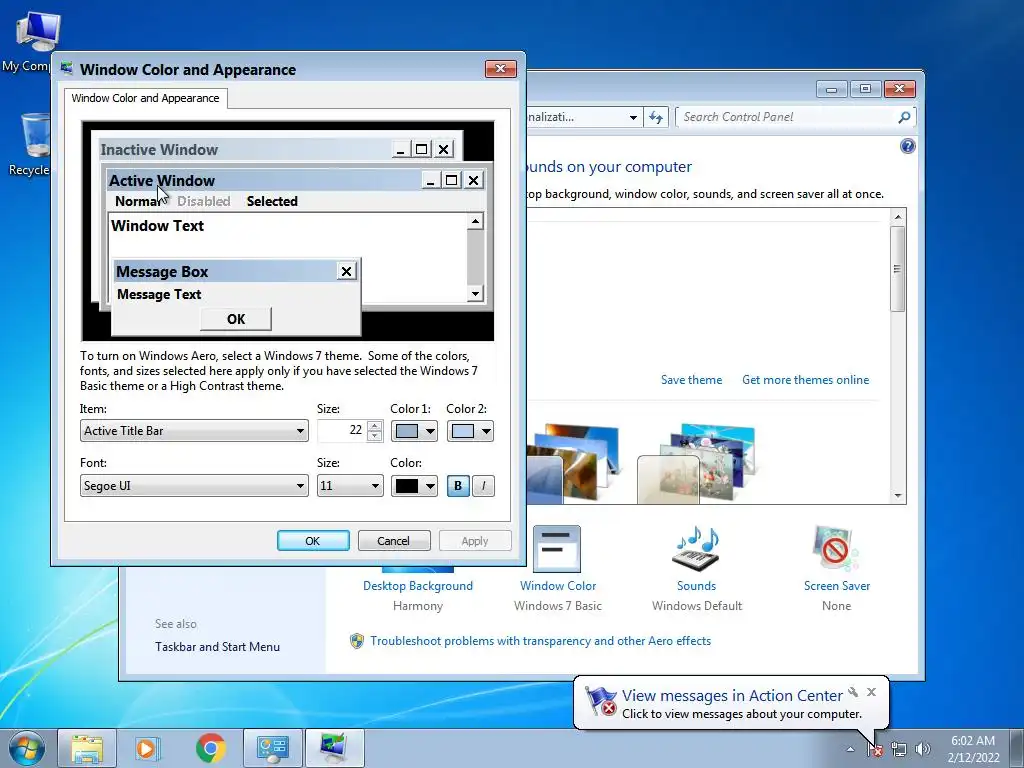Select the Window Color and Appearance tab
The width and height of the screenshot is (1024, 768).
(x=145, y=98)
